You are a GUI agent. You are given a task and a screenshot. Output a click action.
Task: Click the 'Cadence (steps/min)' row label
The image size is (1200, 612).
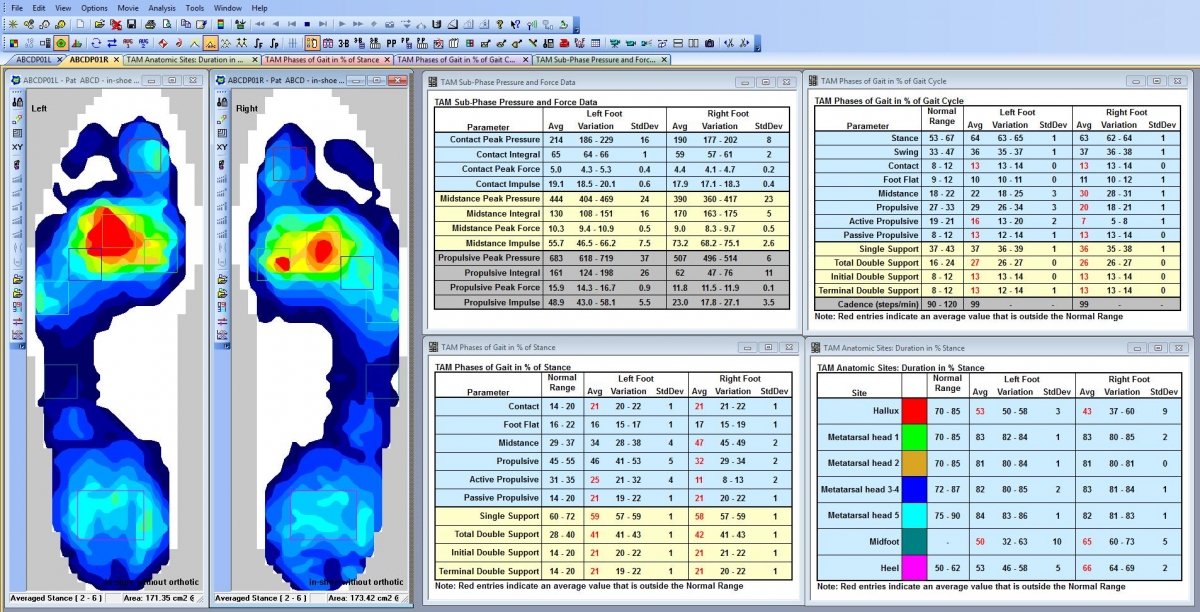click(878, 304)
